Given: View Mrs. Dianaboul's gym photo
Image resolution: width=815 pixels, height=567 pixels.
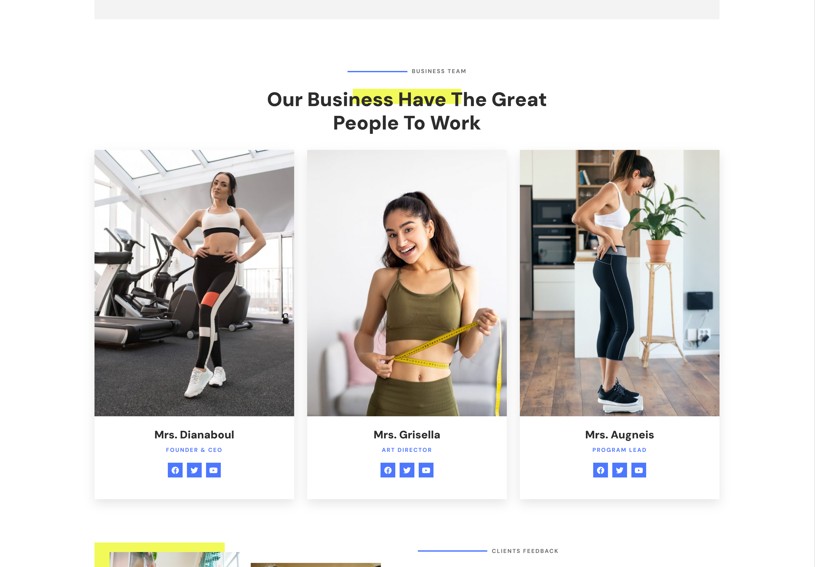Looking at the screenshot, I should (194, 283).
